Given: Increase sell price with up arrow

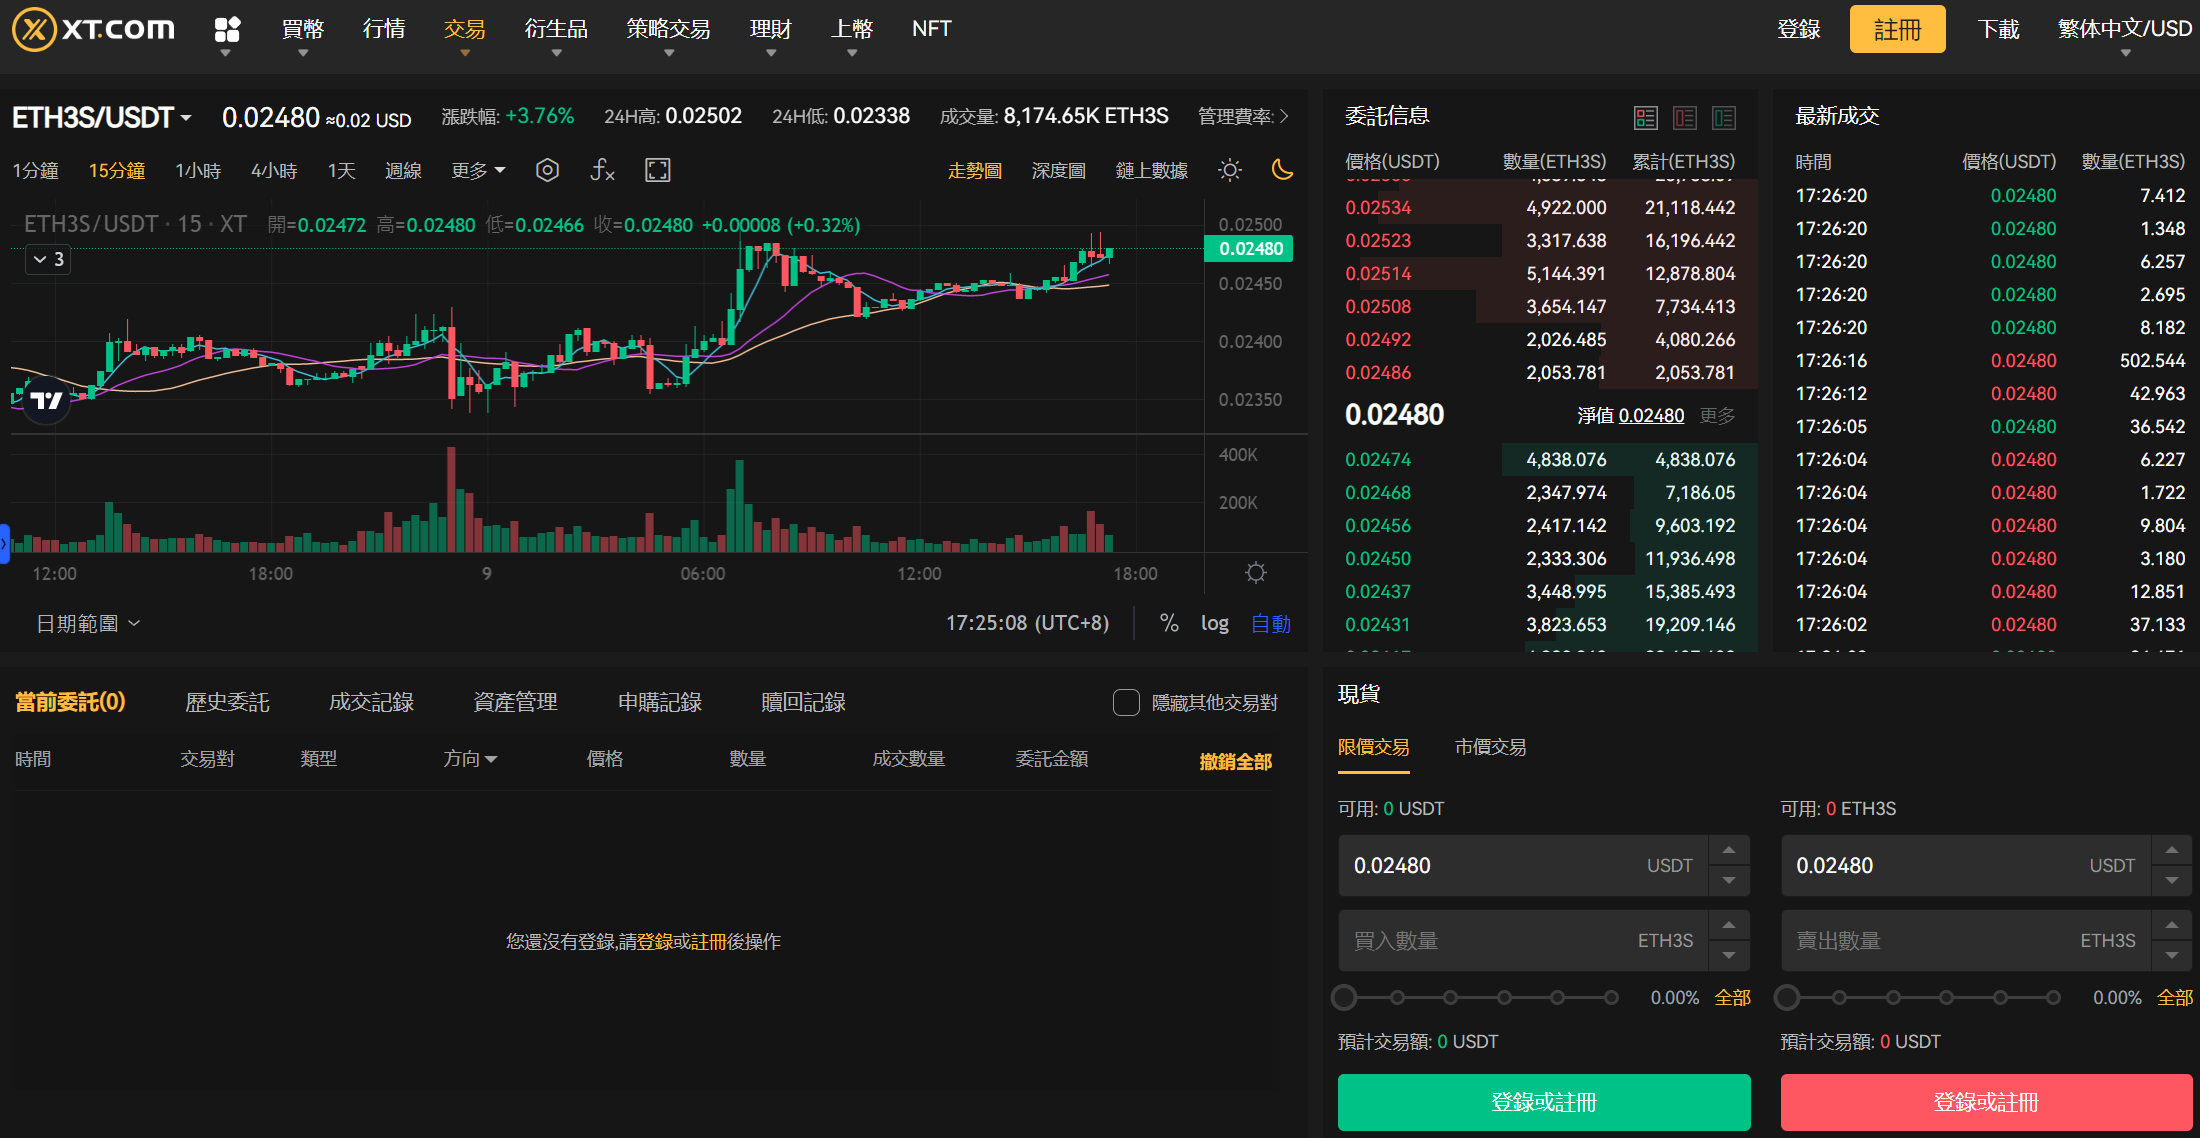Looking at the screenshot, I should point(2172,850).
